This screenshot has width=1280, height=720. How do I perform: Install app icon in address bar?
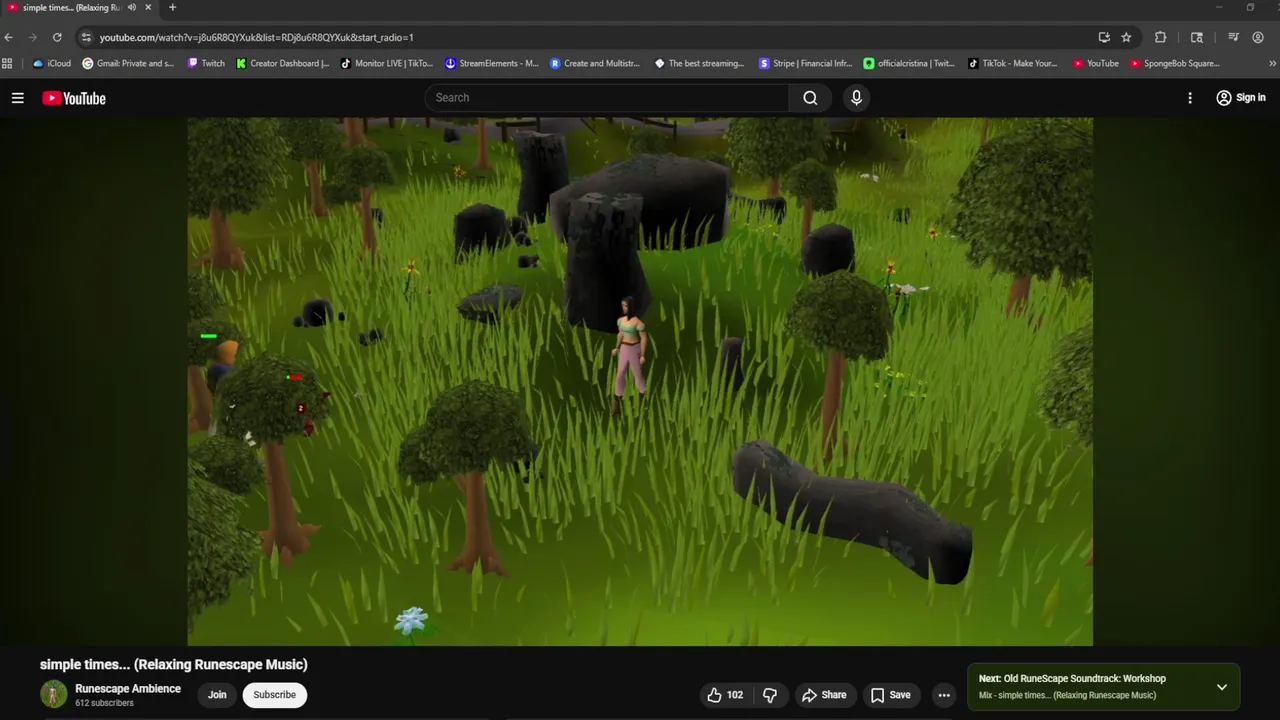pyautogui.click(x=1104, y=37)
